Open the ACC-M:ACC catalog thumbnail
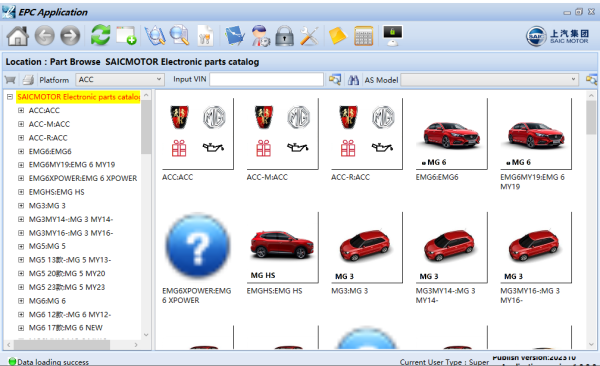 click(282, 133)
